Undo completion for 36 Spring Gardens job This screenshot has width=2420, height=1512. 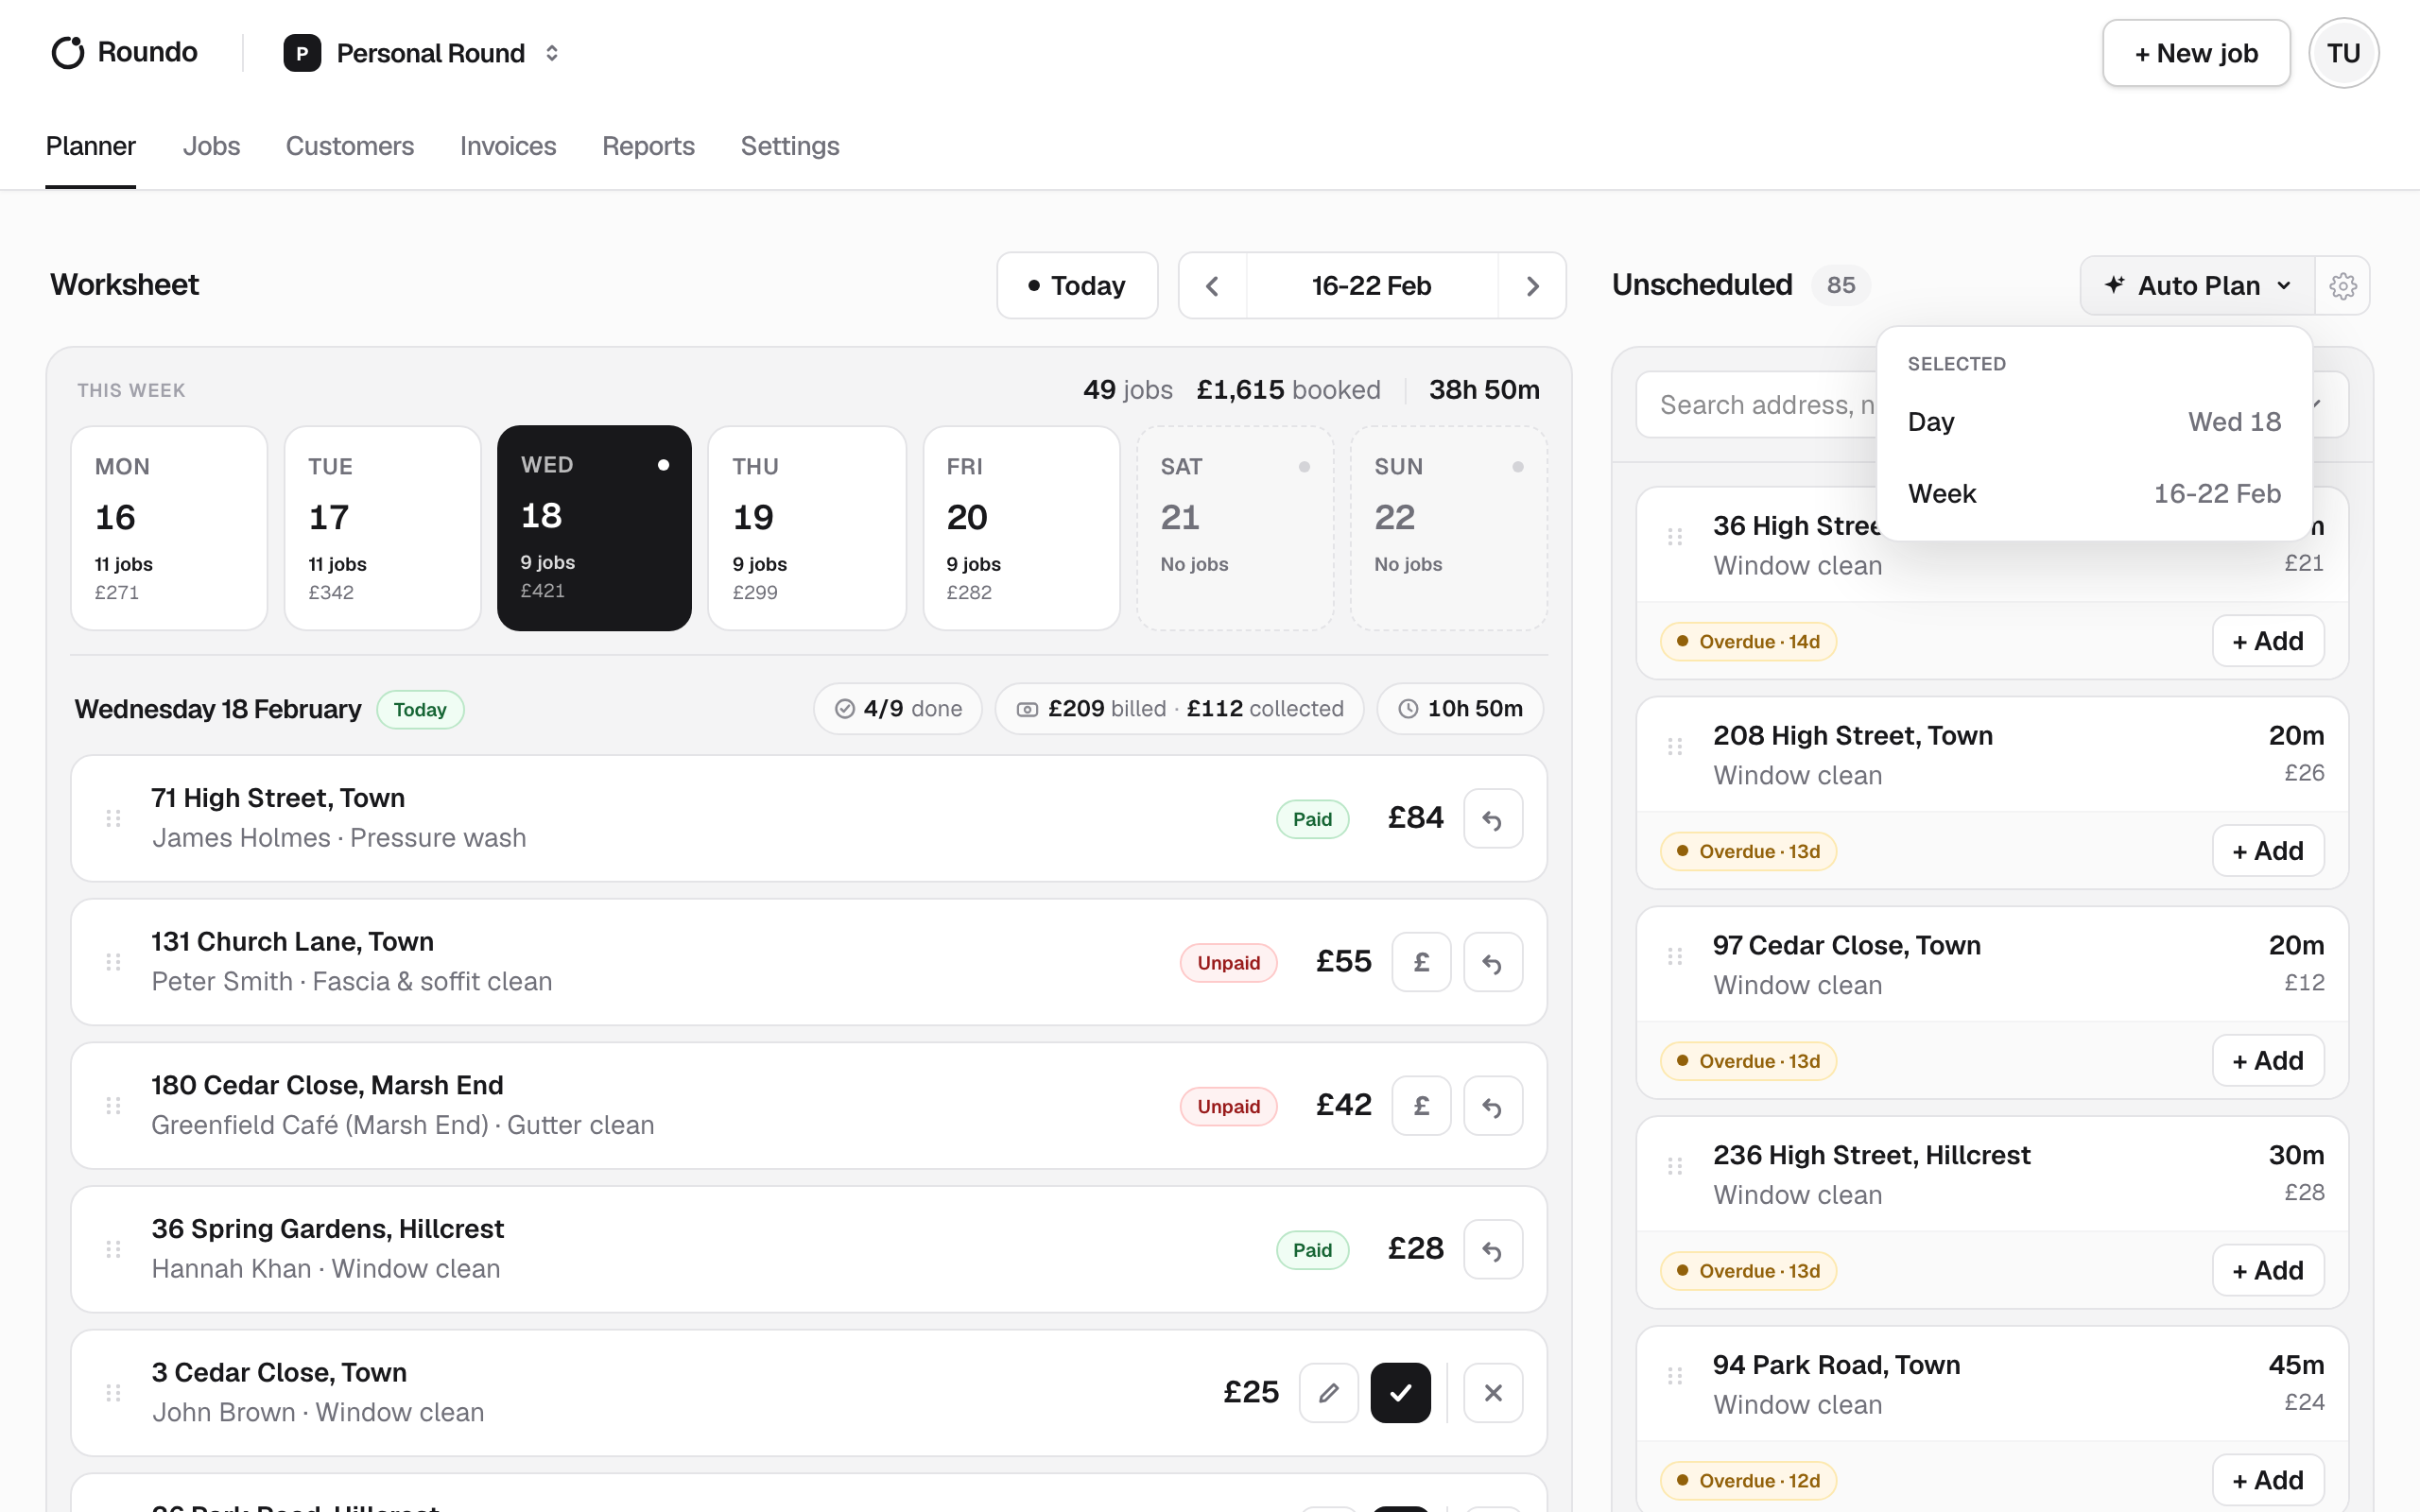(1493, 1249)
